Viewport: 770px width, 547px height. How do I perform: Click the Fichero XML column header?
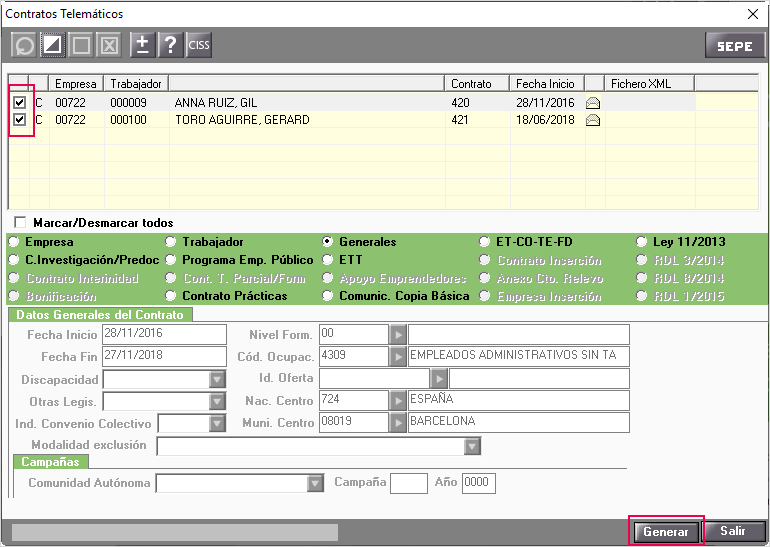coord(649,83)
